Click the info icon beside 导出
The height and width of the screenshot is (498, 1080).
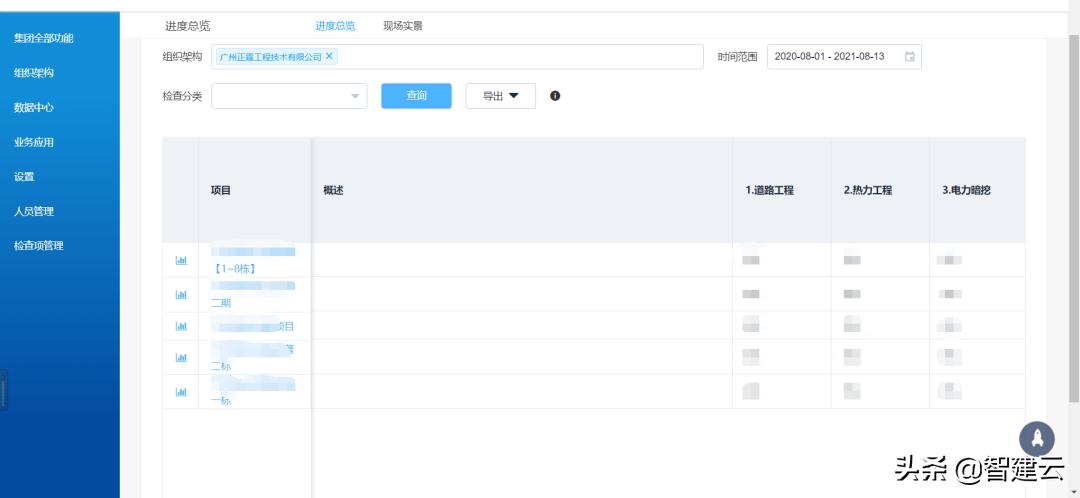555,96
